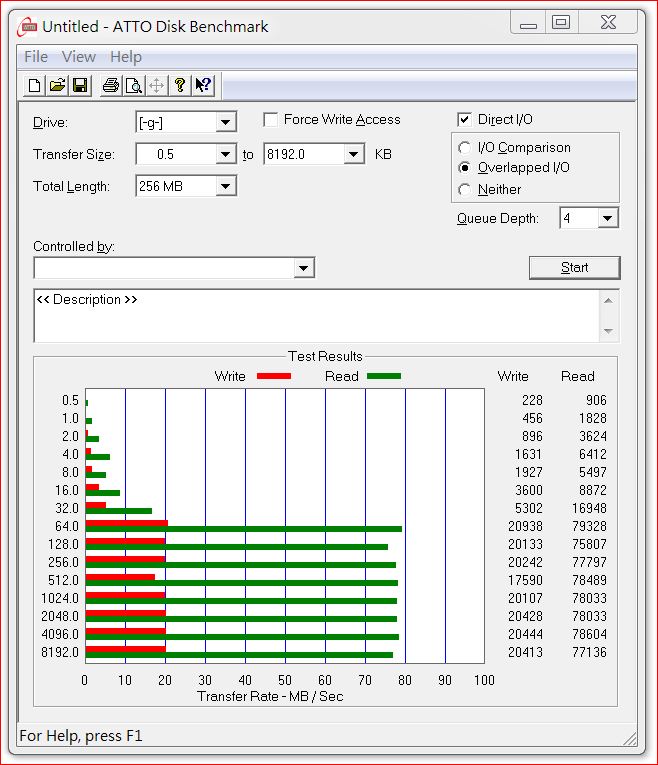
Task: Select the I/O Comparison radio button
Action: (x=465, y=148)
